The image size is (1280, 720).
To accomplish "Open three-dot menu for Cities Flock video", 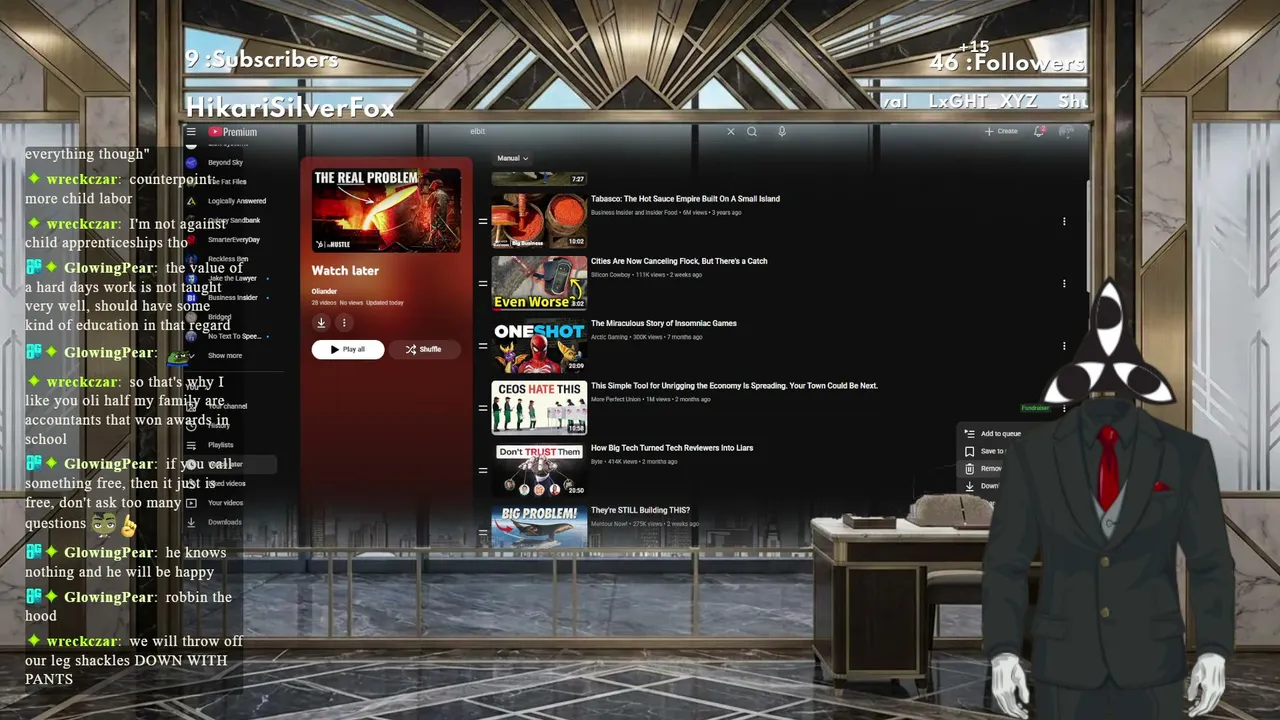I will click(x=1064, y=283).
